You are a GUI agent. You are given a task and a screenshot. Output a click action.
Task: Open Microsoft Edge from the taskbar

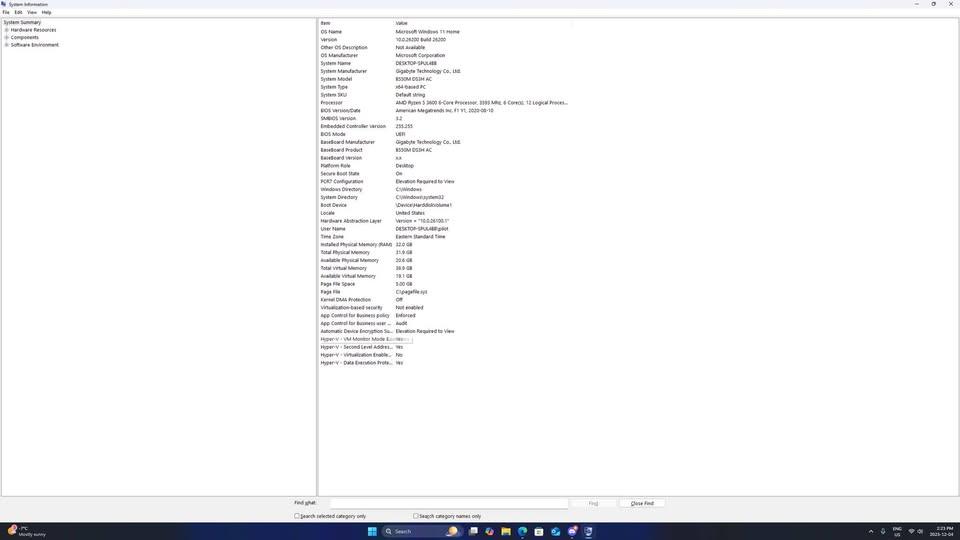pyautogui.click(x=522, y=531)
